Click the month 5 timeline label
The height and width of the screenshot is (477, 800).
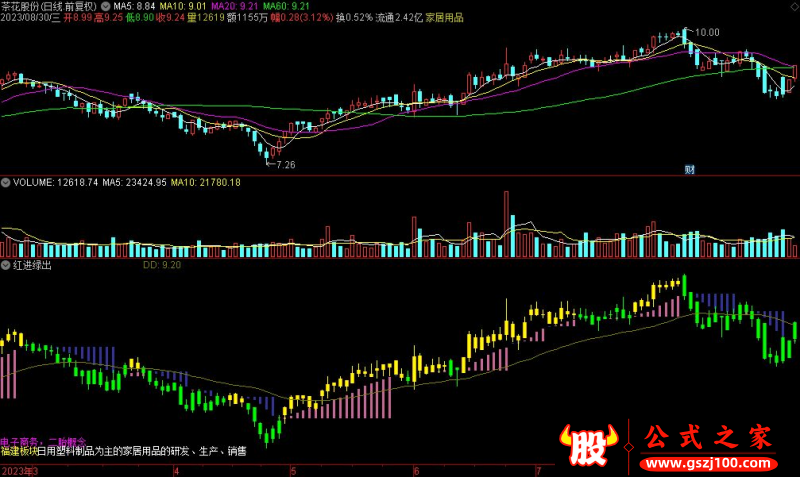coord(293,471)
